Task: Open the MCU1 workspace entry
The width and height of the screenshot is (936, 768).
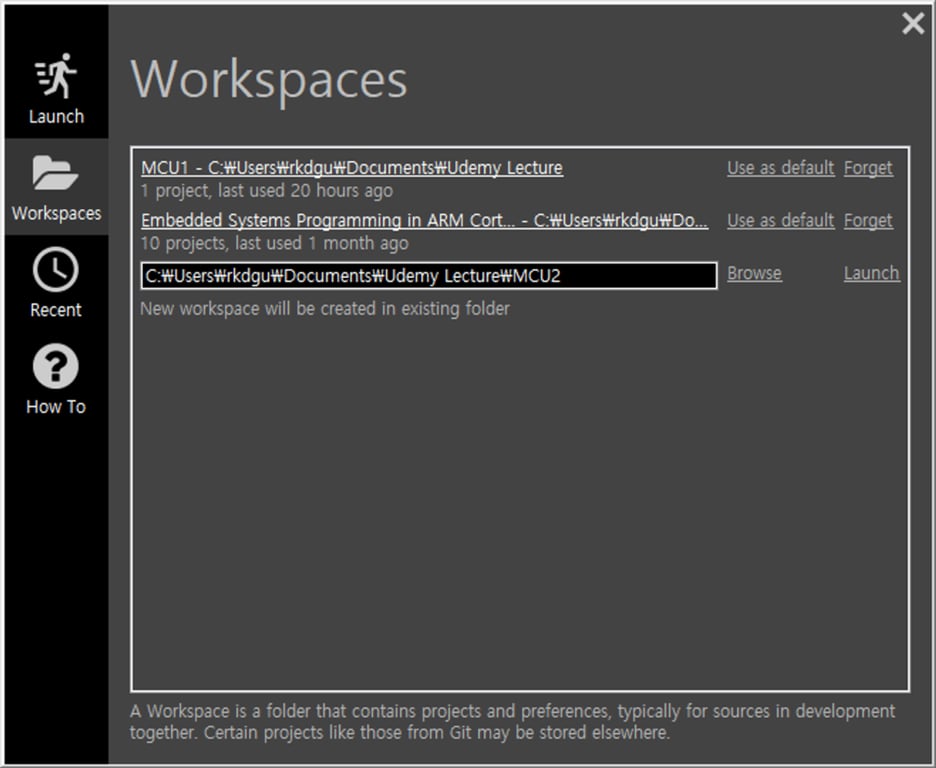Action: pyautogui.click(x=352, y=167)
